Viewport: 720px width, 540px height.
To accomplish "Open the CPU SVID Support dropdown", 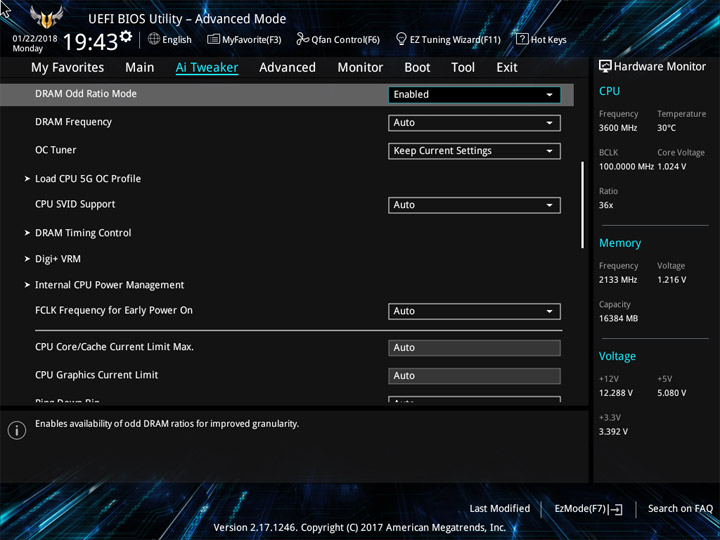I will (474, 205).
